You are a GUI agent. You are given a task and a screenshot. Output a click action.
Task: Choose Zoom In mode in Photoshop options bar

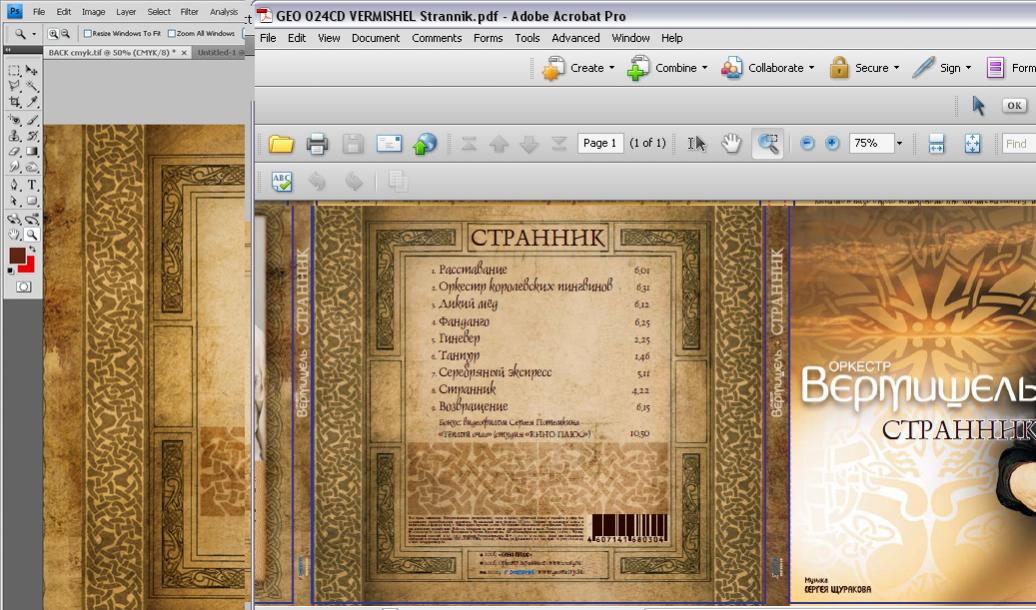click(x=54, y=33)
